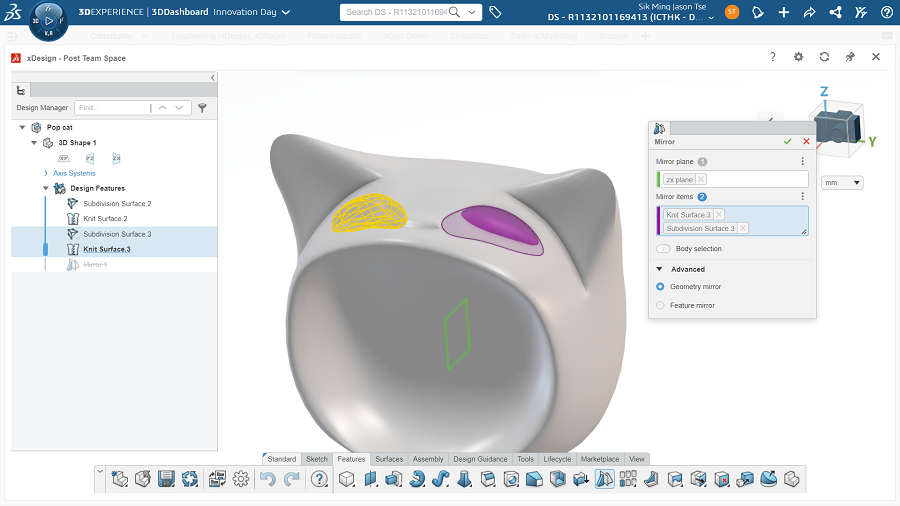Select the Geometry mirror radio button
This screenshot has width=900, height=506.
pos(660,287)
